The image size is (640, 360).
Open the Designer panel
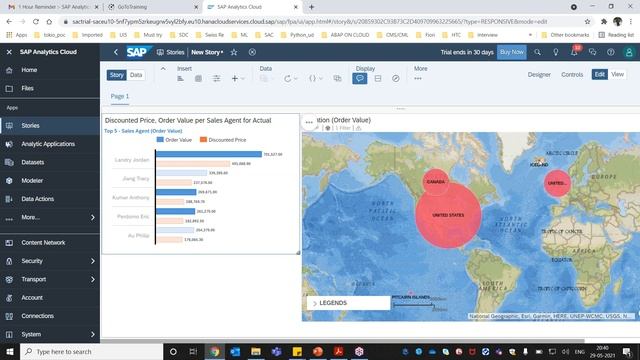pos(539,75)
